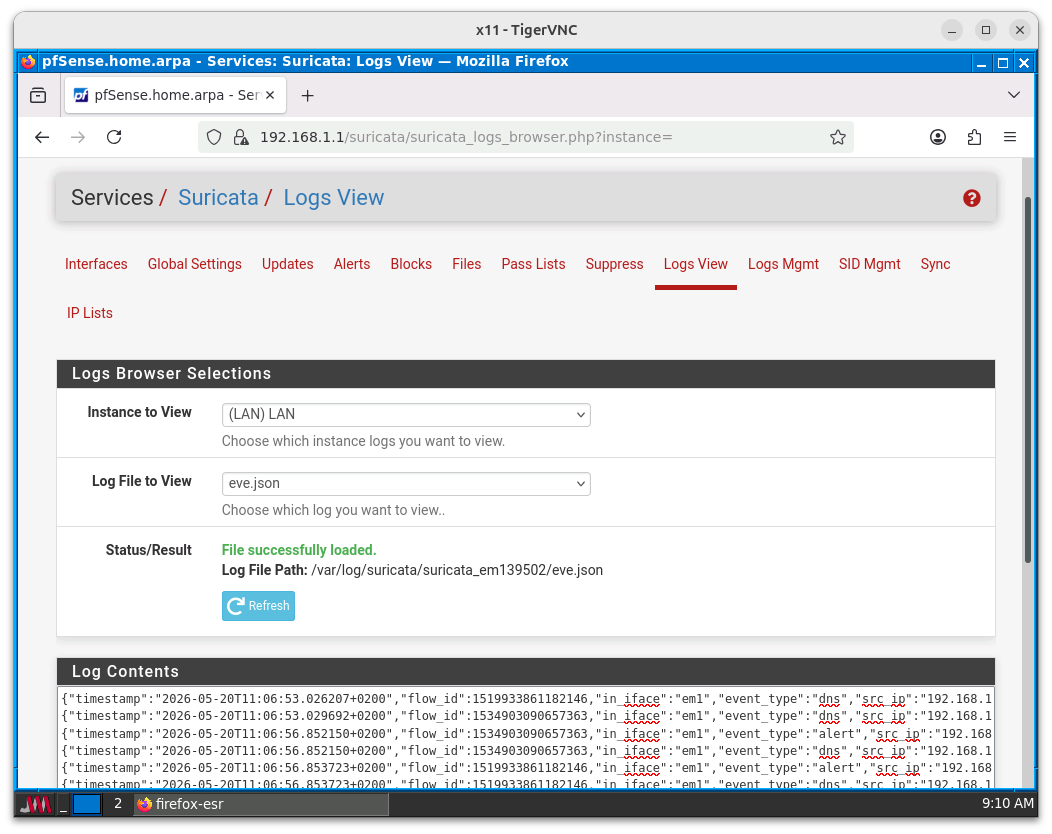This screenshot has width=1052, height=834.
Task: Click the forward navigation arrow
Action: (x=78, y=137)
